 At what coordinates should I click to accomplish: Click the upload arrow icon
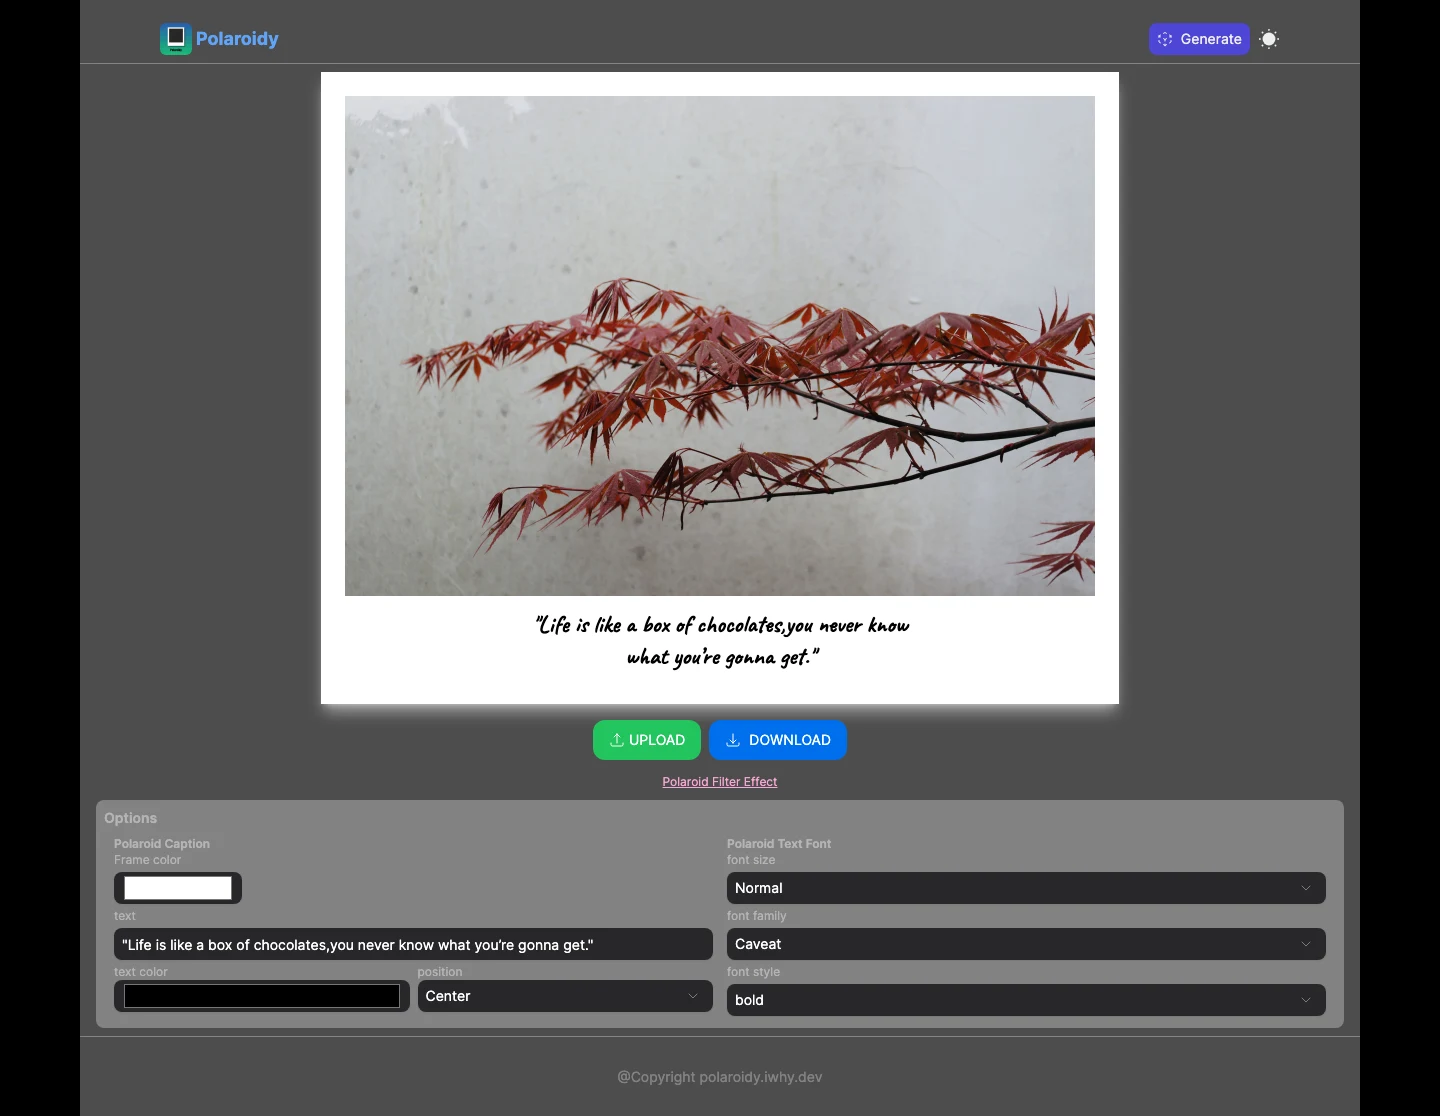617,740
